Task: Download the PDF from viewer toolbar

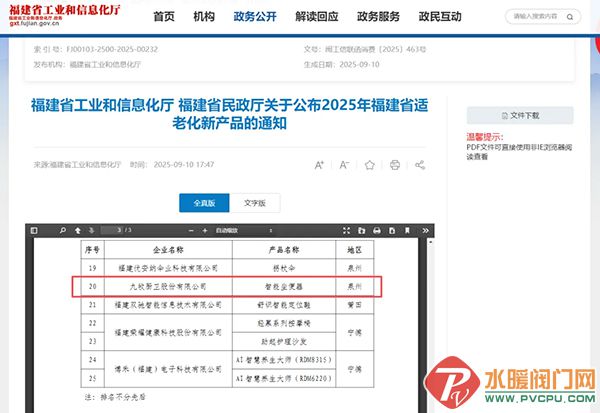Action: (x=392, y=230)
